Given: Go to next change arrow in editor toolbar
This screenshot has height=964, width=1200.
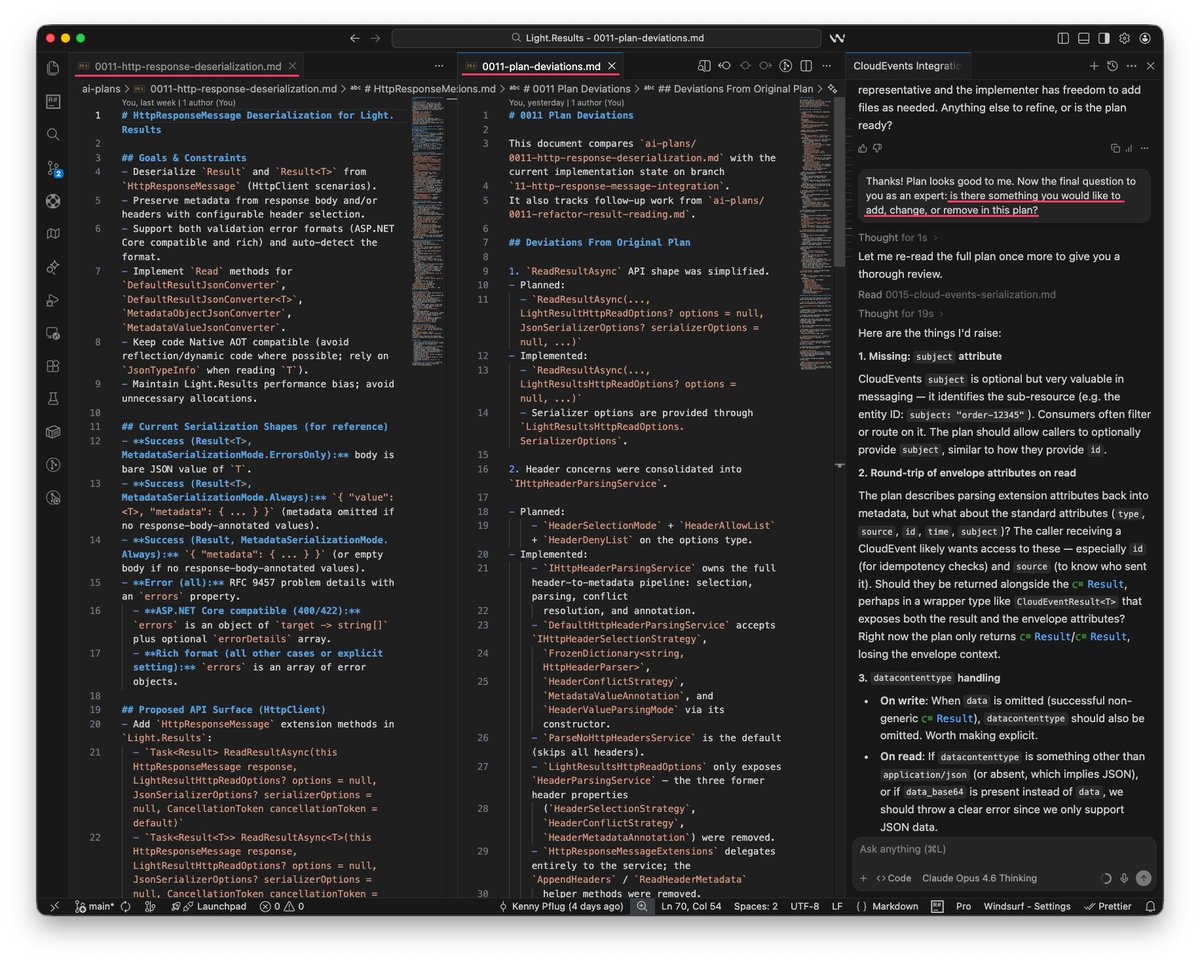Looking at the screenshot, I should coord(765,66).
